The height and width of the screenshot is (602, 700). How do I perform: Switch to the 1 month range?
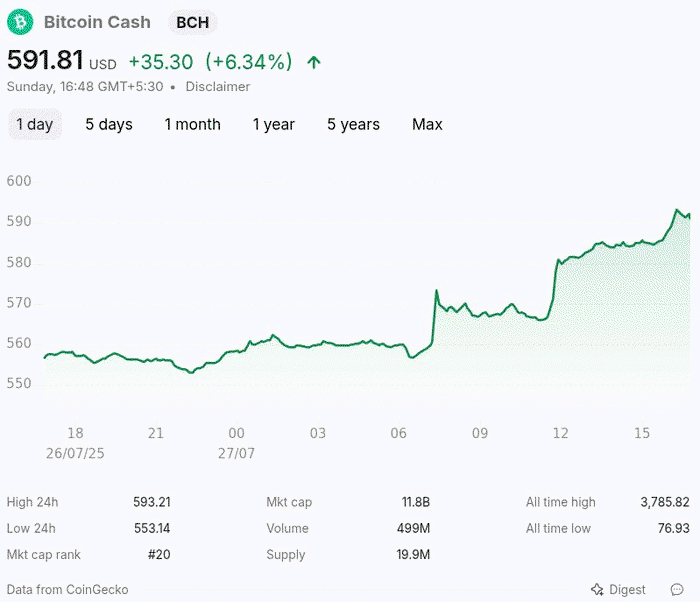(192, 124)
